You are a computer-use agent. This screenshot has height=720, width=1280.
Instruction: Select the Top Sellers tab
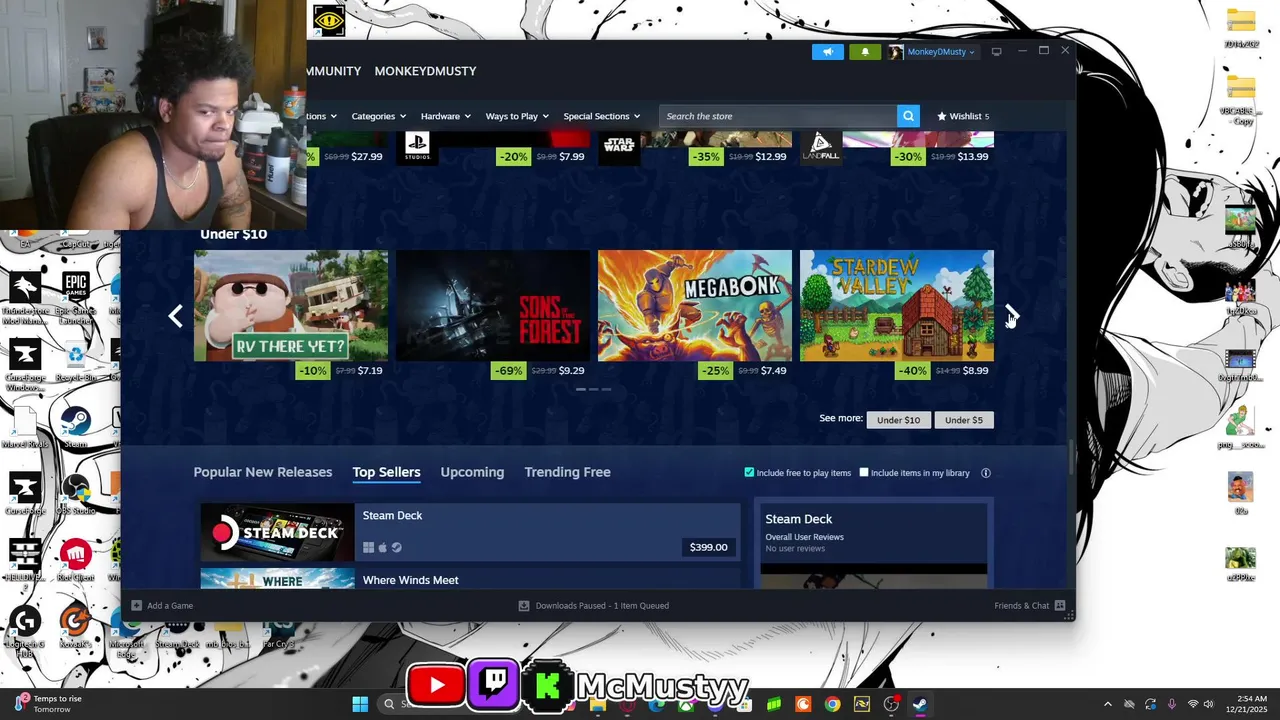coord(386,472)
